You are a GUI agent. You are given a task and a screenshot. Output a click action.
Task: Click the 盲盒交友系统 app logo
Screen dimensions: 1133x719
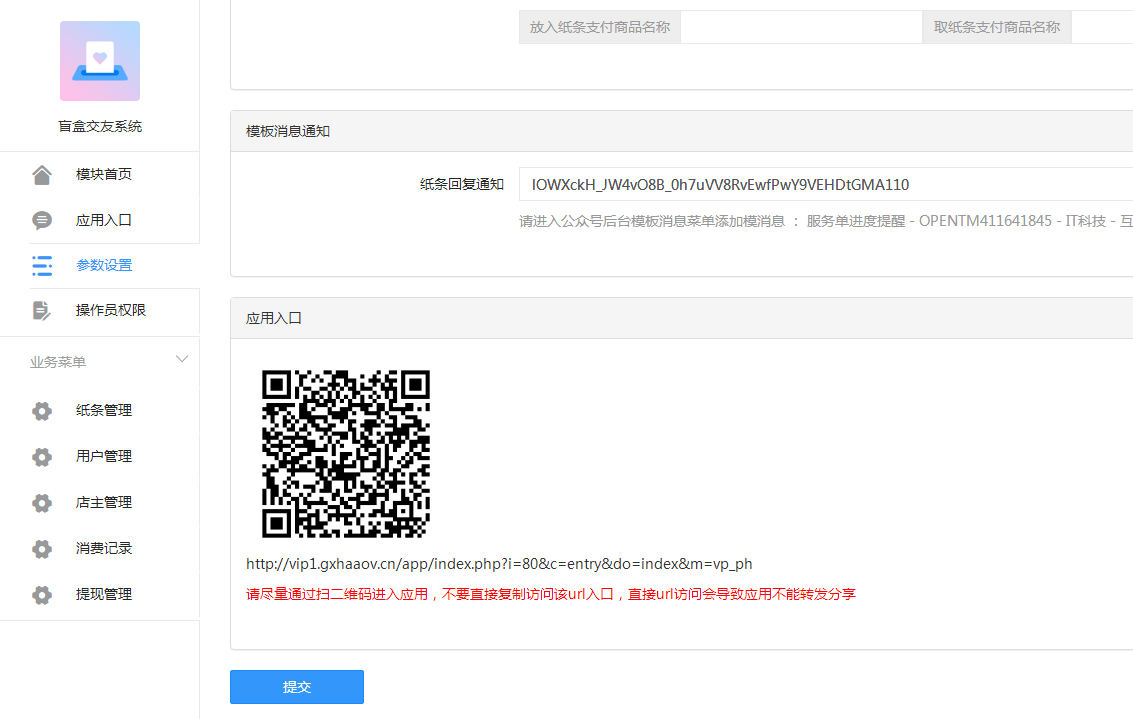coord(100,61)
